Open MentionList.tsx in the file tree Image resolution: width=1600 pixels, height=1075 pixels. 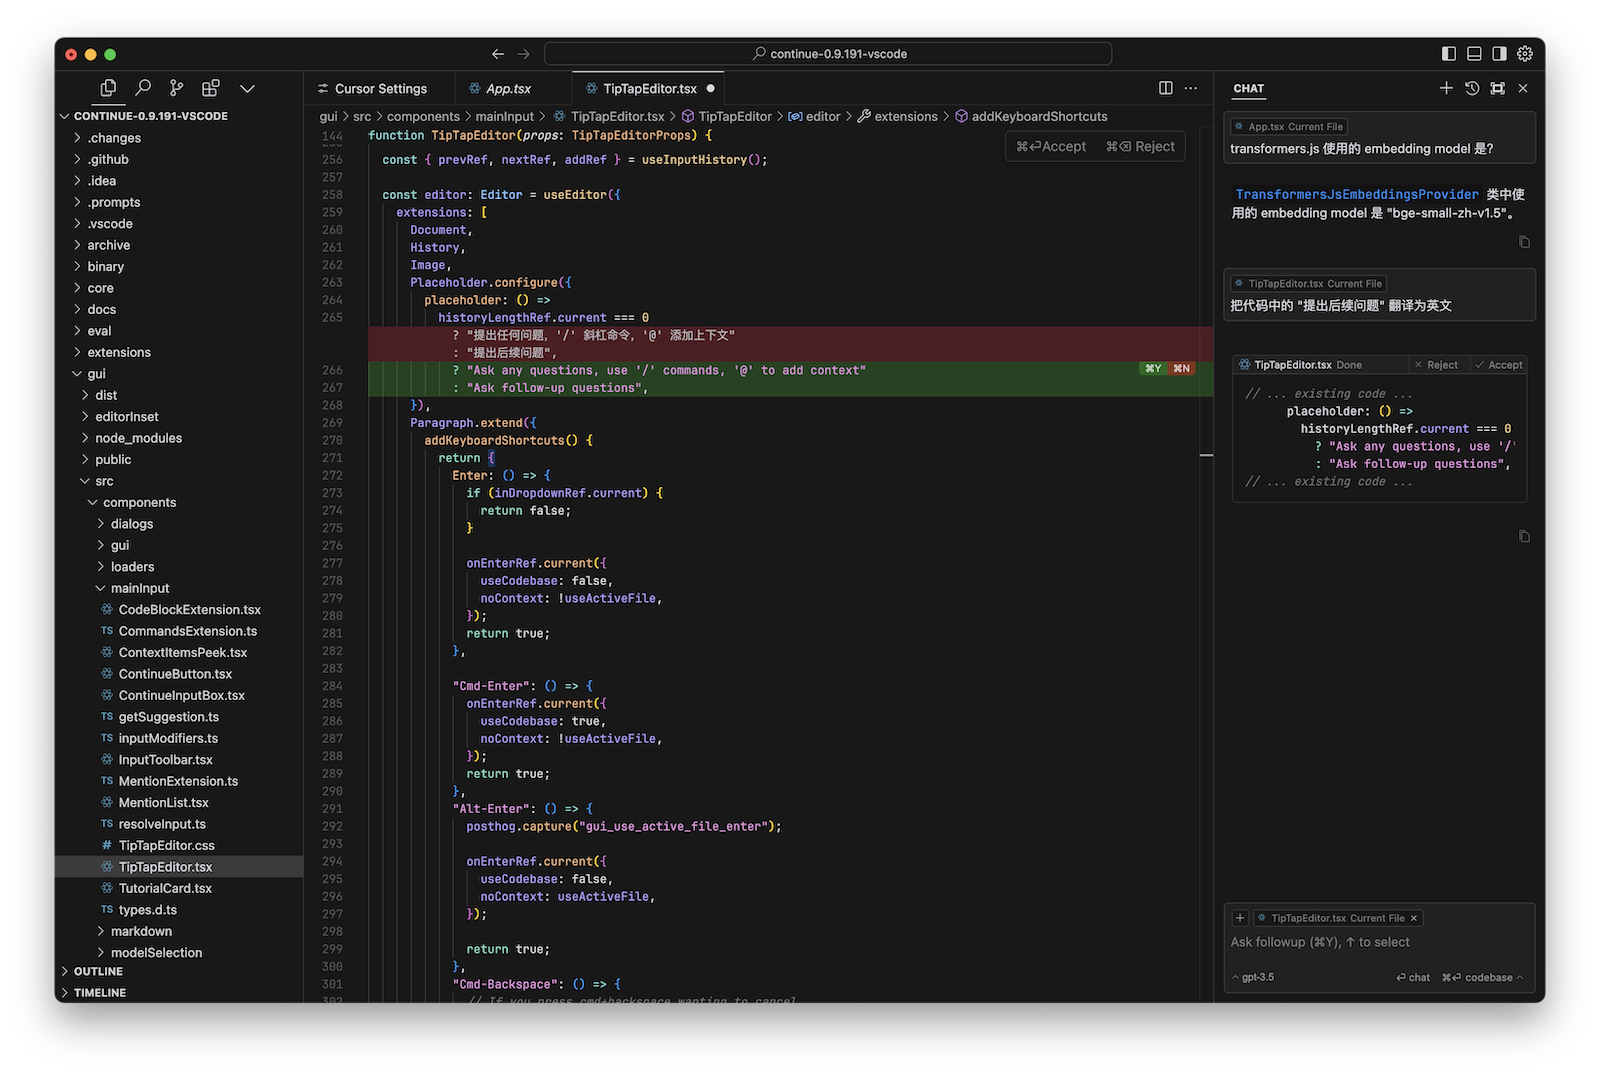(x=163, y=802)
